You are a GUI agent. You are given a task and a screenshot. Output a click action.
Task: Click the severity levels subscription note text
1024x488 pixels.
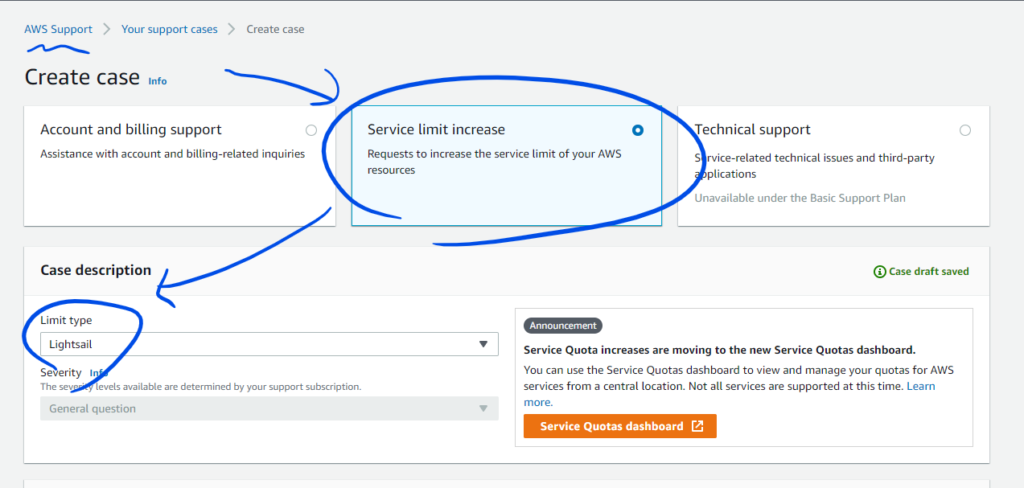pos(200,387)
